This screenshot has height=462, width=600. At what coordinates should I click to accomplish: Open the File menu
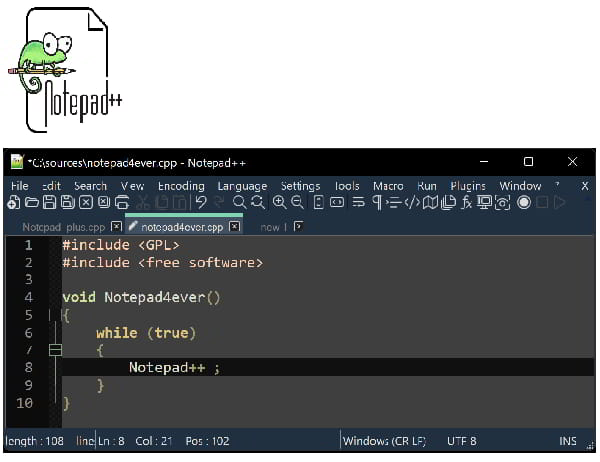(20, 186)
